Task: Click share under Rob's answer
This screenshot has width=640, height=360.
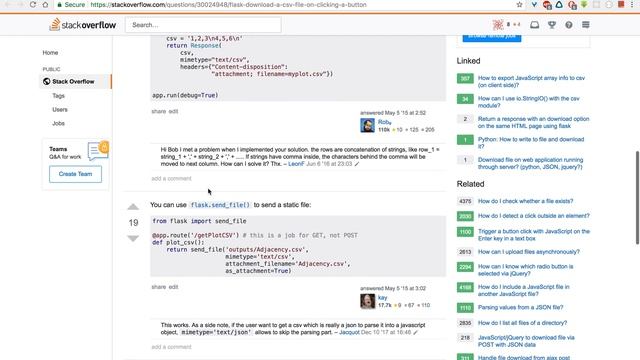Action: tap(158, 111)
